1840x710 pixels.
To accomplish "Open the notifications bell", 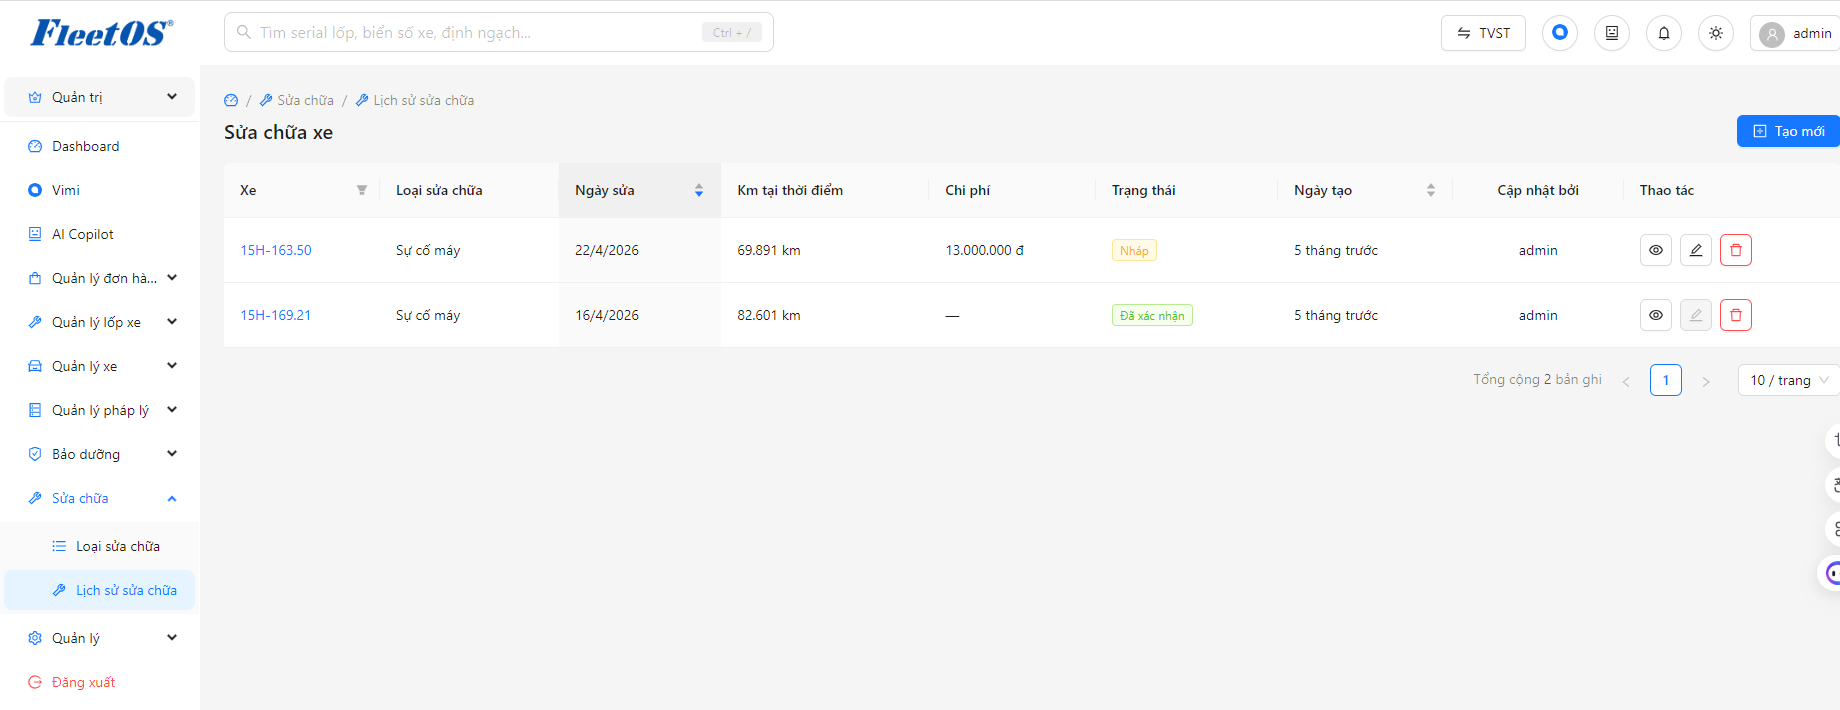I will pos(1664,33).
